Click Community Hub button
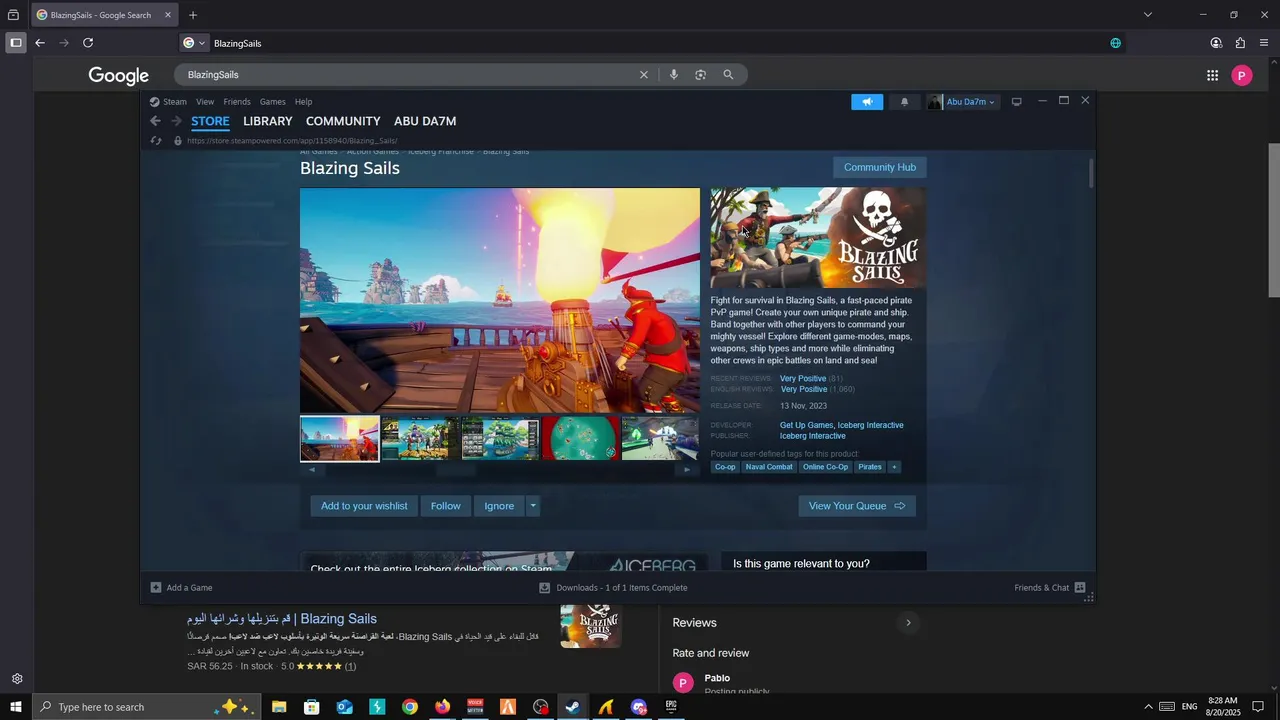This screenshot has height=720, width=1280. [880, 167]
